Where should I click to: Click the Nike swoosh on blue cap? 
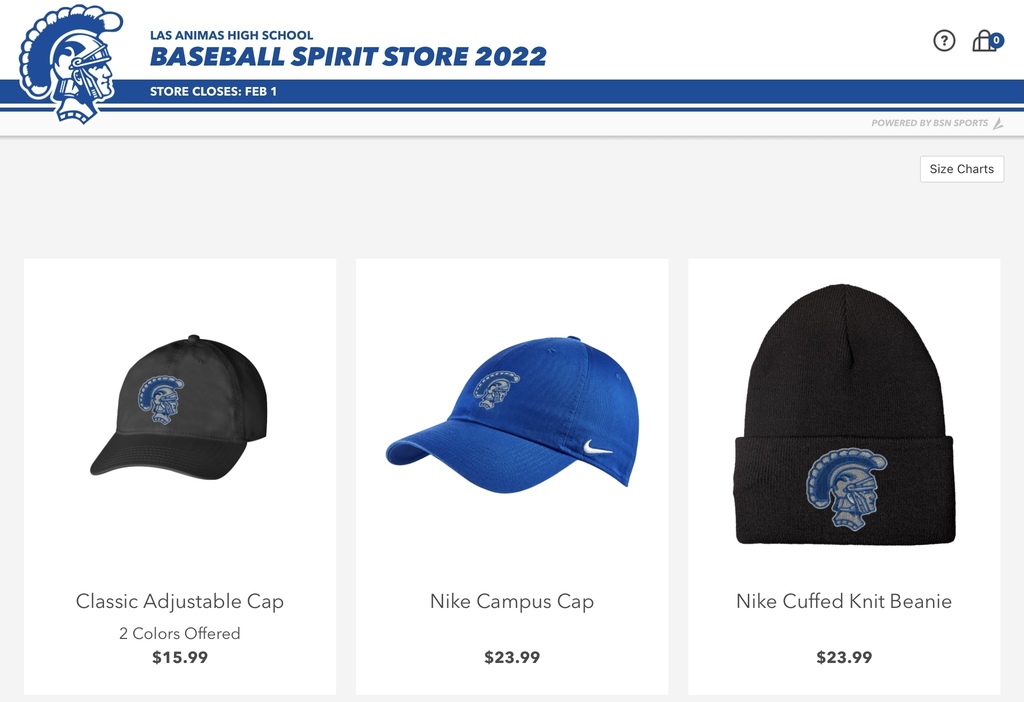coord(598,447)
